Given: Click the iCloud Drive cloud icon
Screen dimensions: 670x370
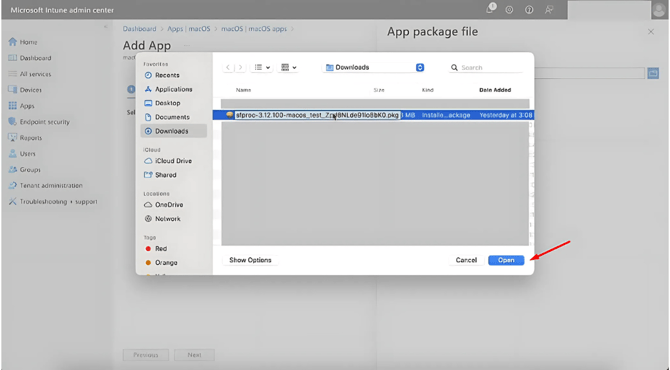Looking at the screenshot, I should pyautogui.click(x=148, y=161).
